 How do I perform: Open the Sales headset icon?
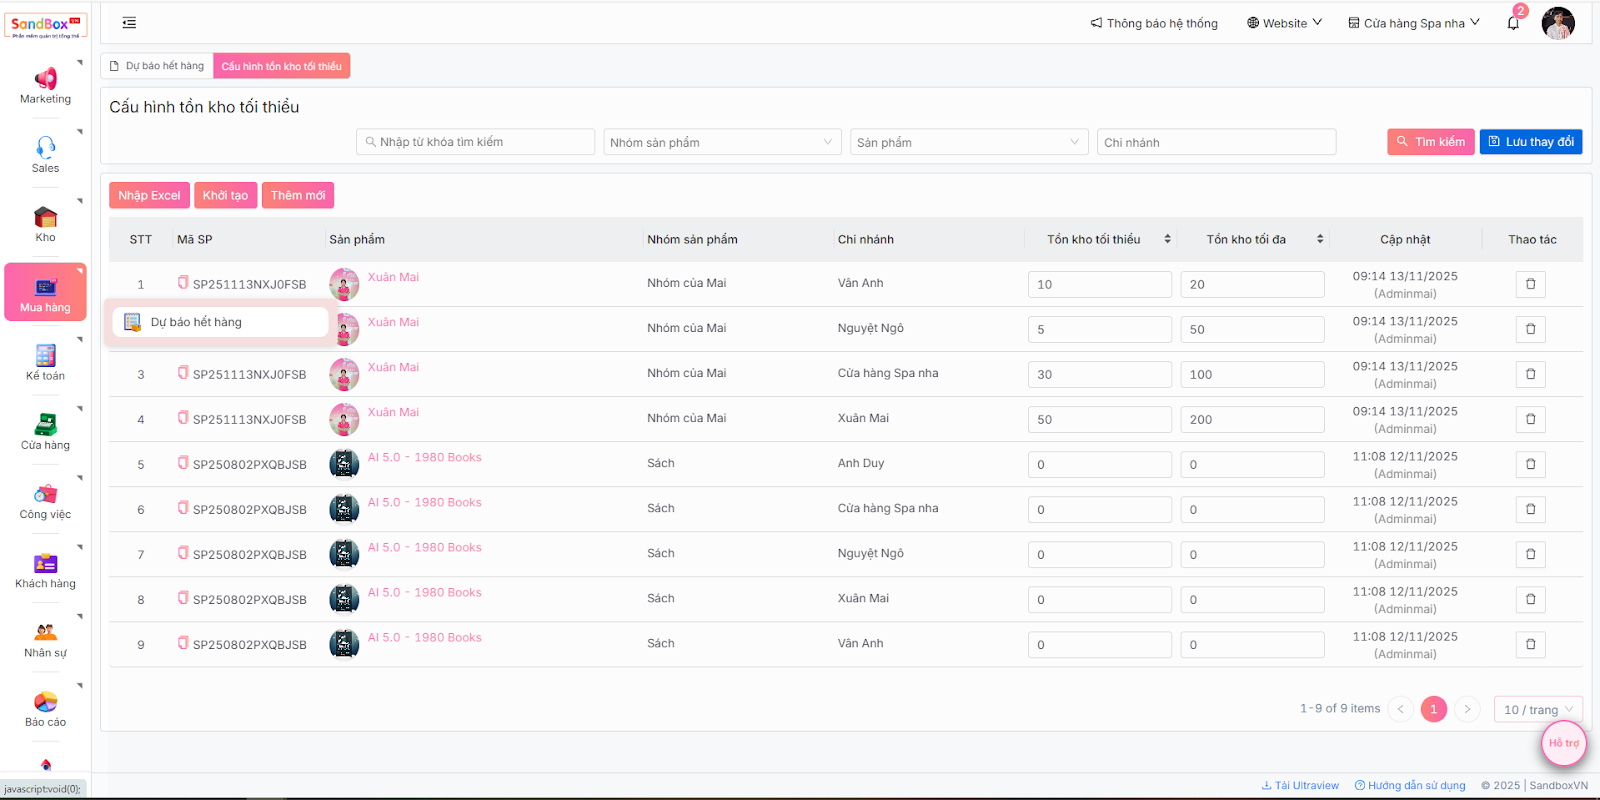tap(45, 148)
